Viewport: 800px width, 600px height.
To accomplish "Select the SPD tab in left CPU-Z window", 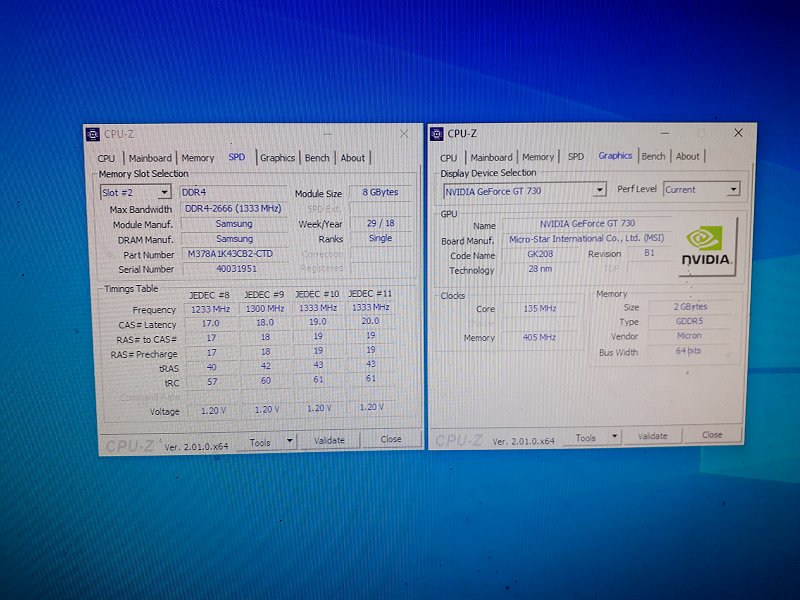I will [236, 157].
